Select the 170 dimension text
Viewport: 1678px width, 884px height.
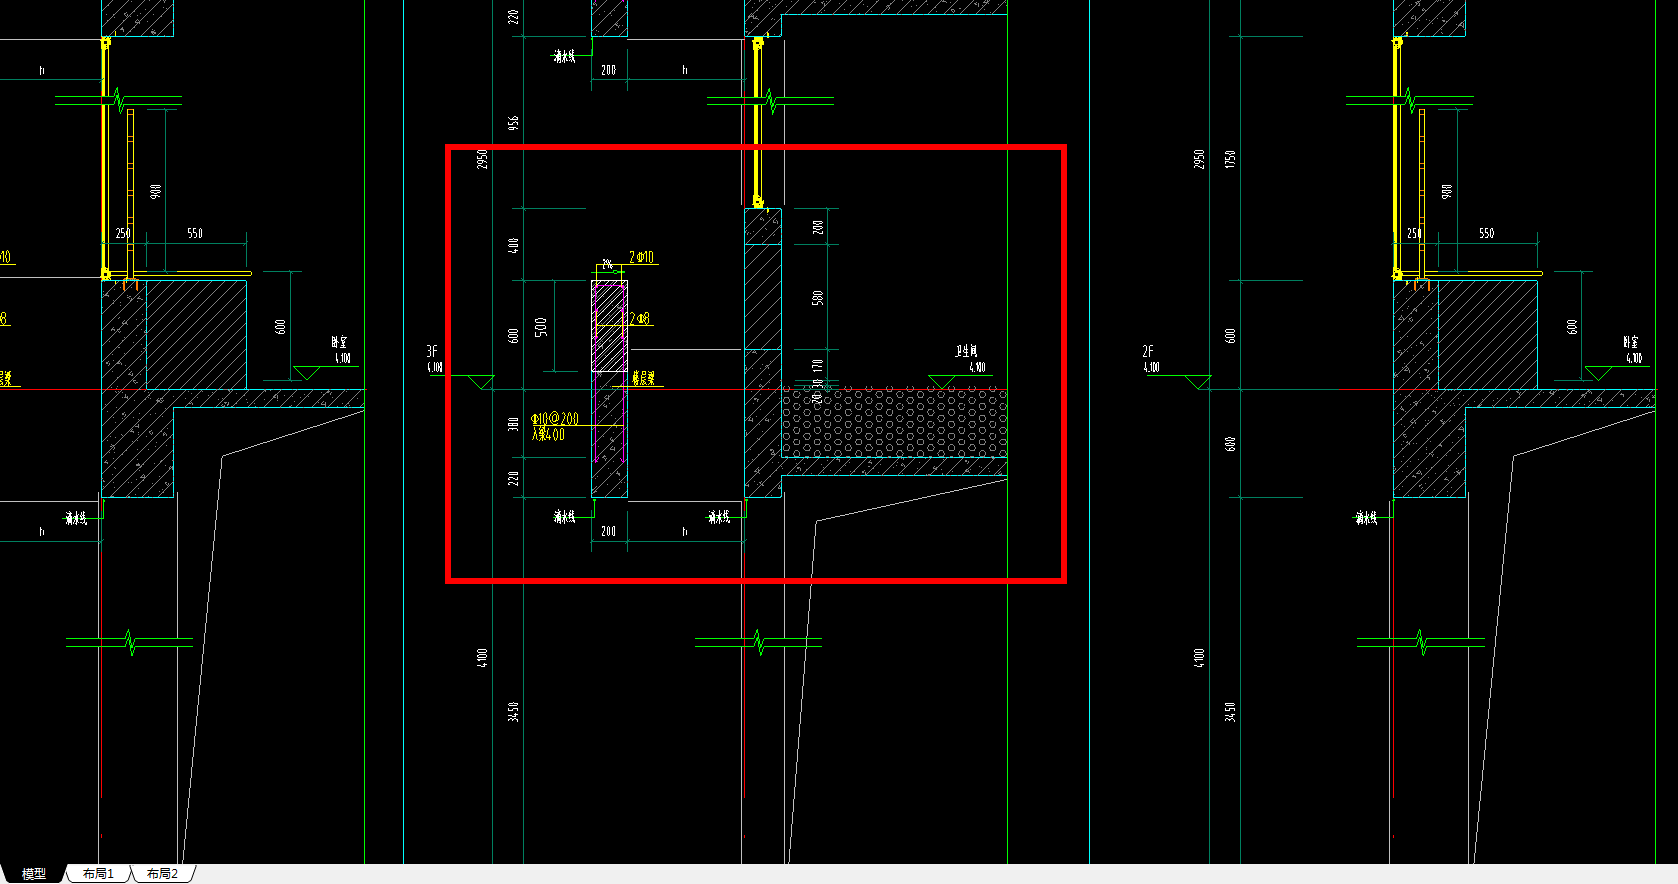817,367
